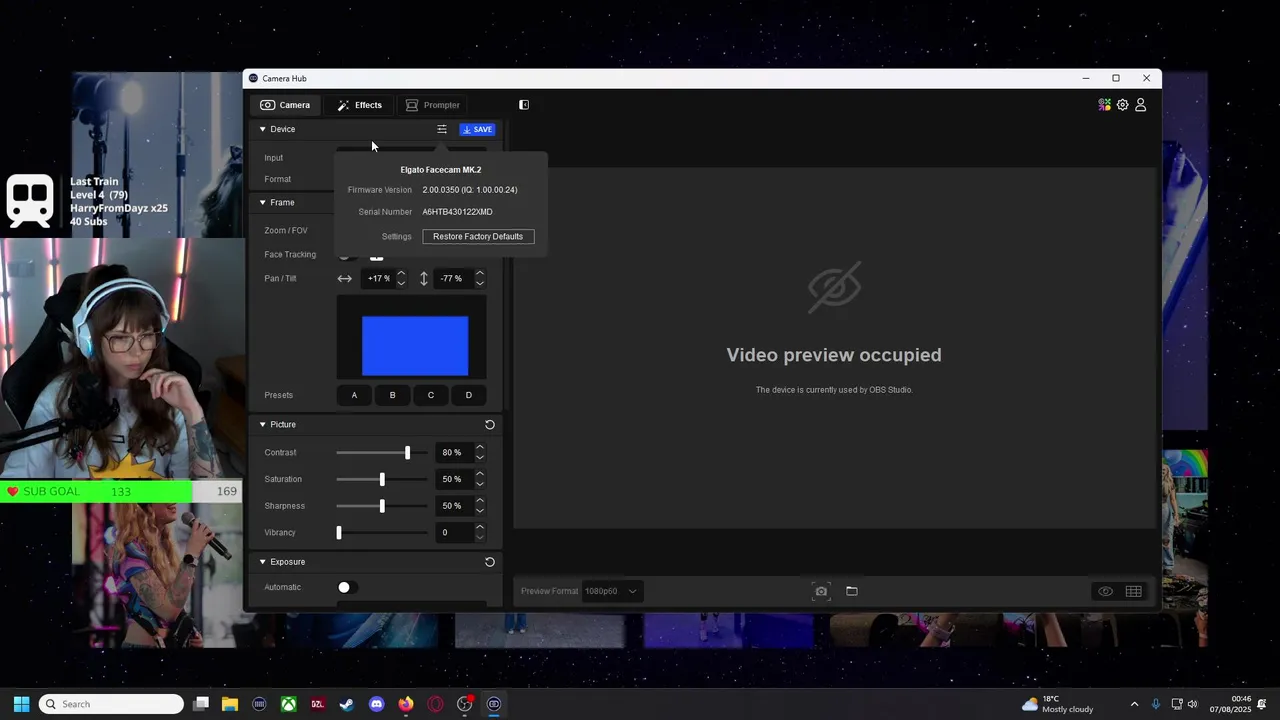Open Discord from the taskbar
Viewport: 1280px width, 720px height.
376,704
